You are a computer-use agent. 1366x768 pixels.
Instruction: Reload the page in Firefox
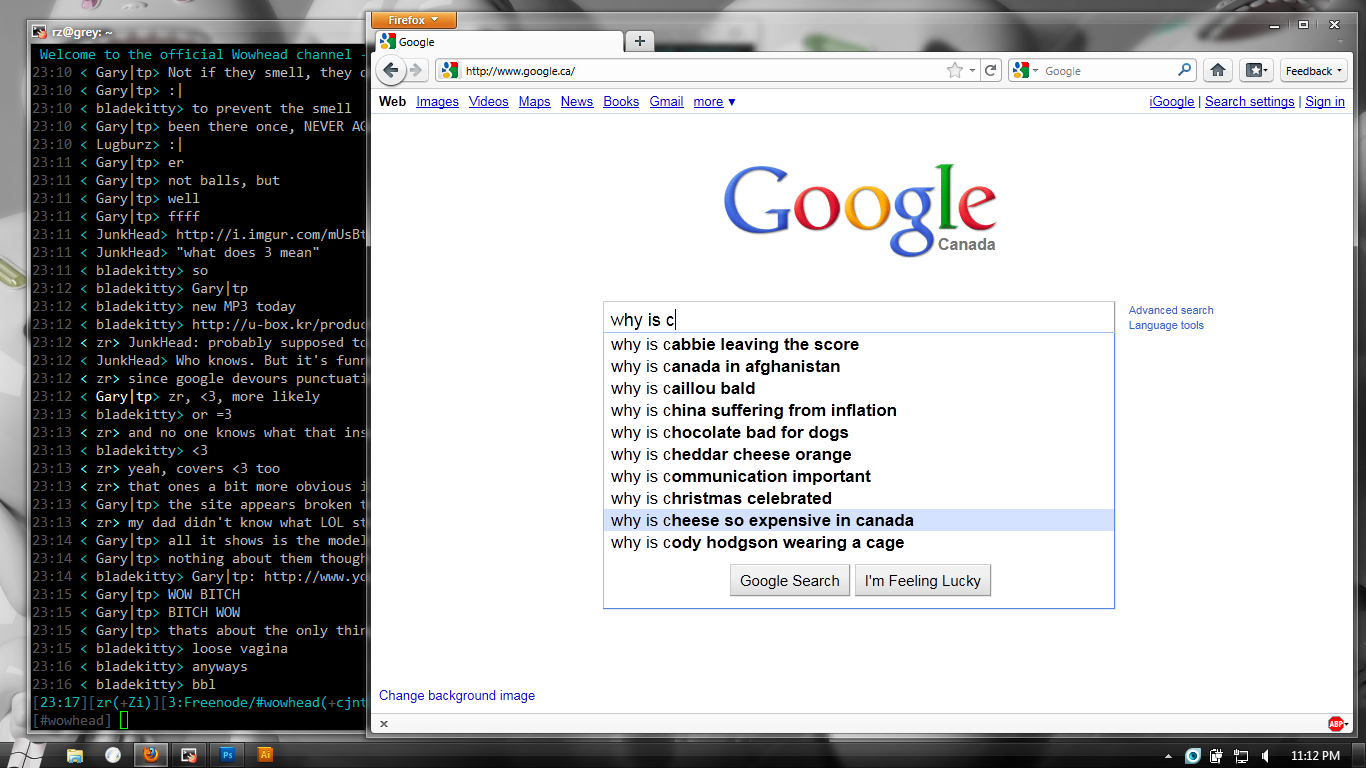coord(990,71)
